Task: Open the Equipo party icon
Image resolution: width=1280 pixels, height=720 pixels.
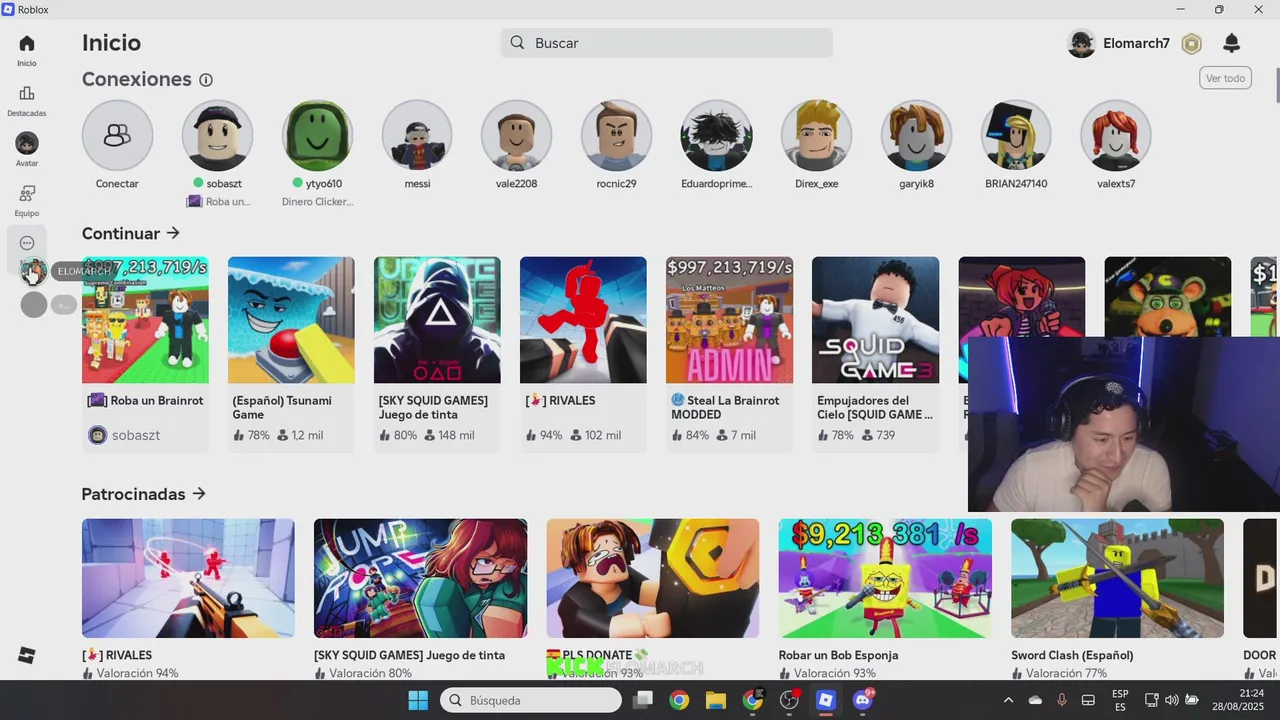Action: click(x=27, y=193)
